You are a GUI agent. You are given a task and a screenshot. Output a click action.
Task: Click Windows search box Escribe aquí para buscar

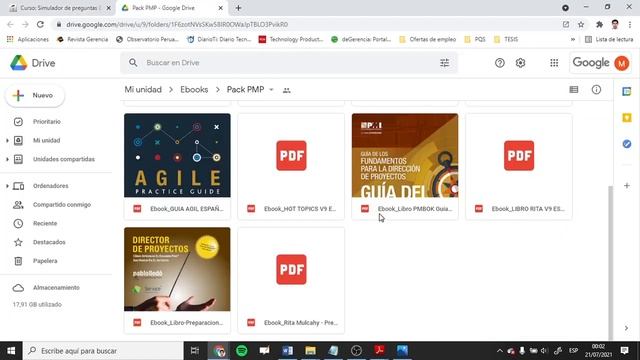pyautogui.click(x=103, y=351)
